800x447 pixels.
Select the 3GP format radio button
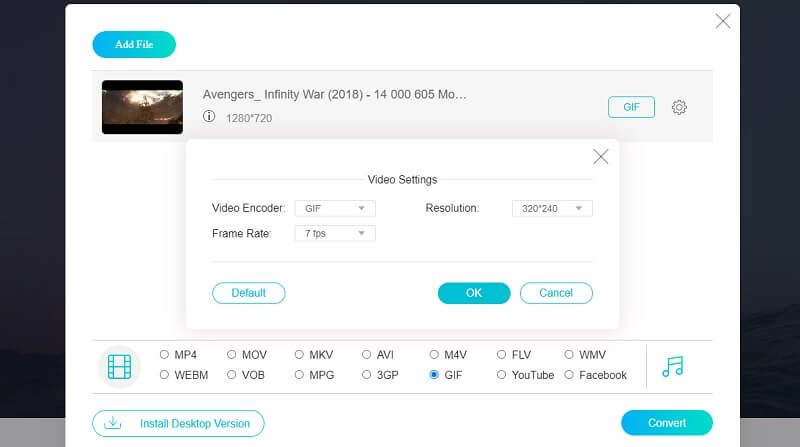(x=366, y=375)
